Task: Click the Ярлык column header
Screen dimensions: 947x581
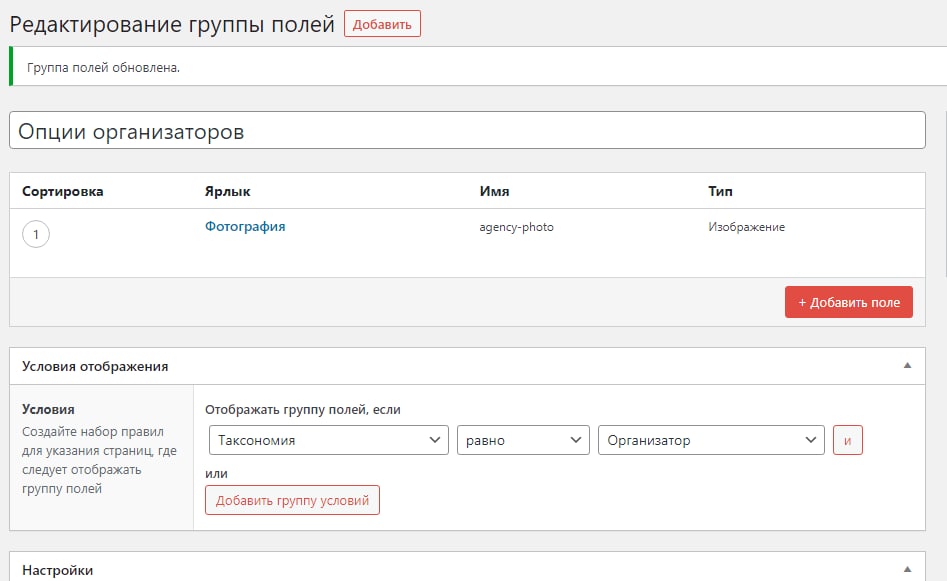Action: tap(227, 191)
